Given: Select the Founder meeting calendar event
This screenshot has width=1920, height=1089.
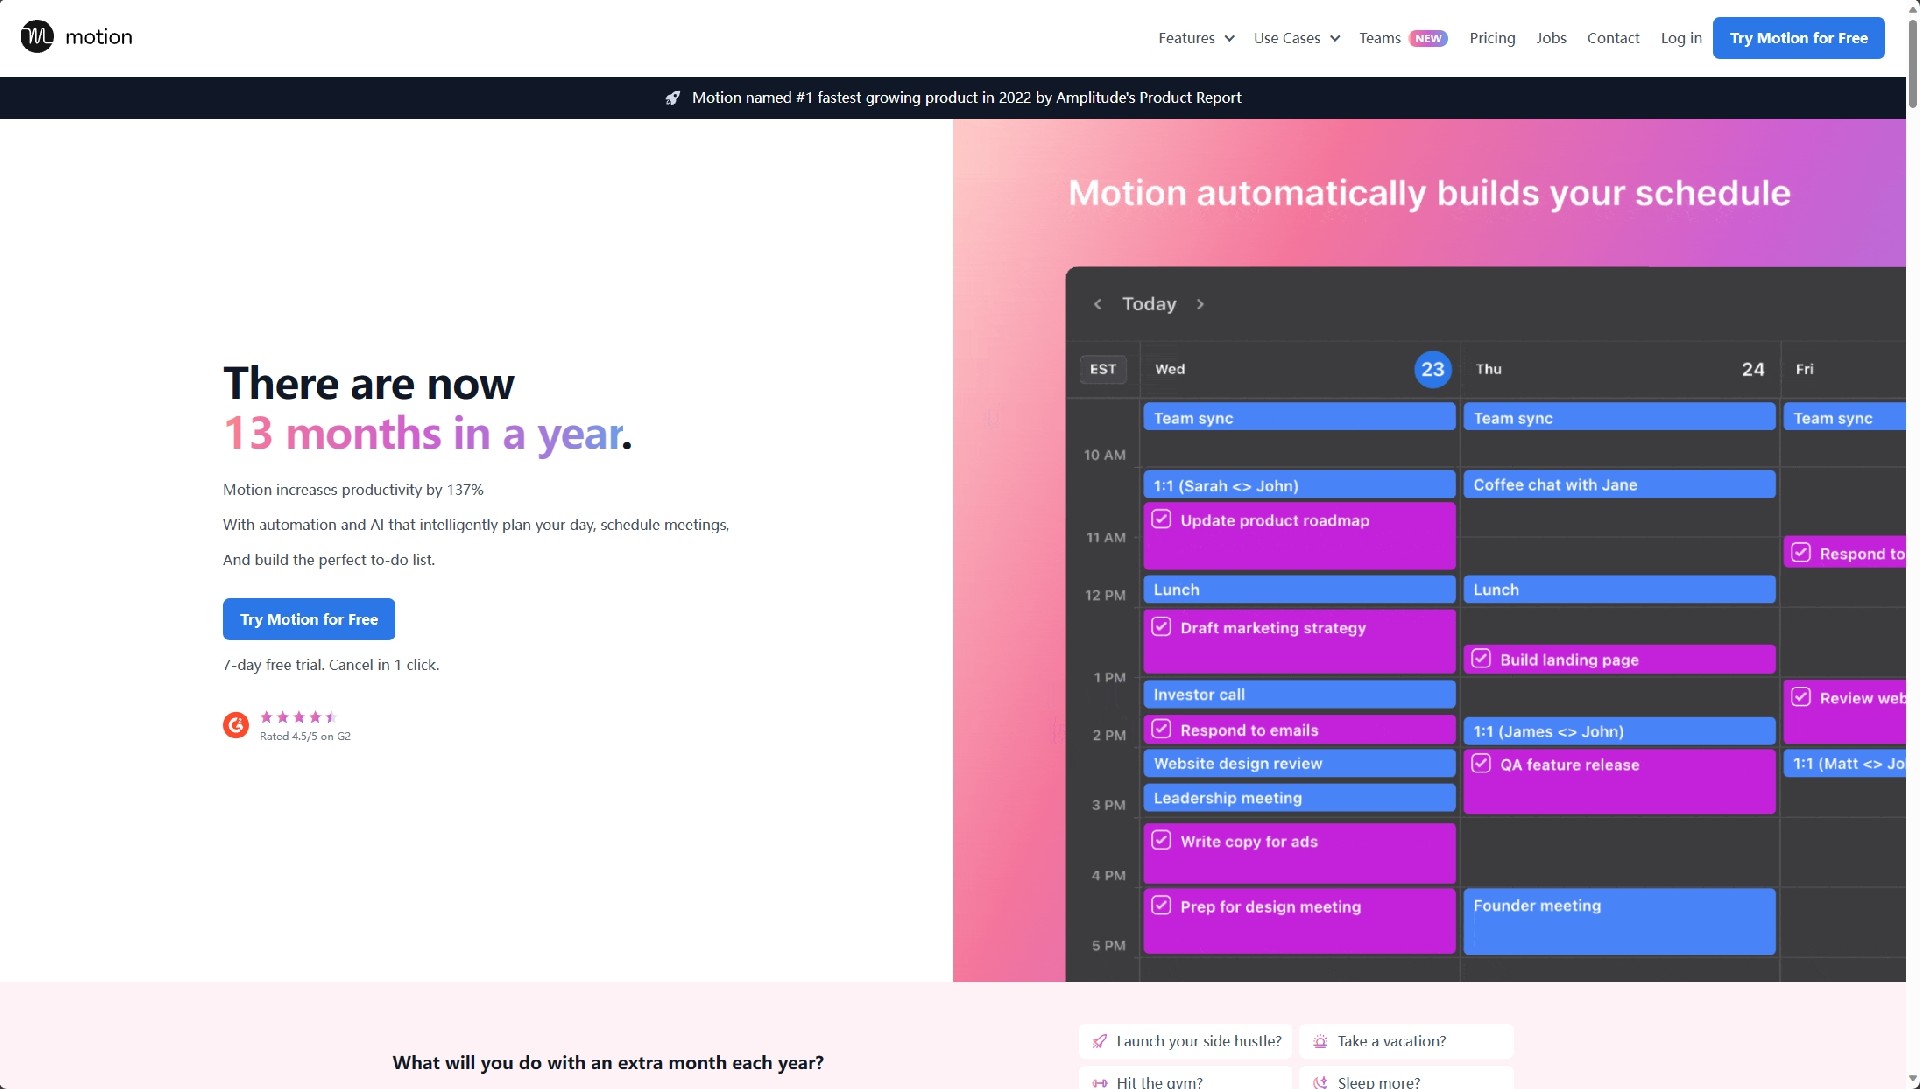Looking at the screenshot, I should click(1618, 921).
